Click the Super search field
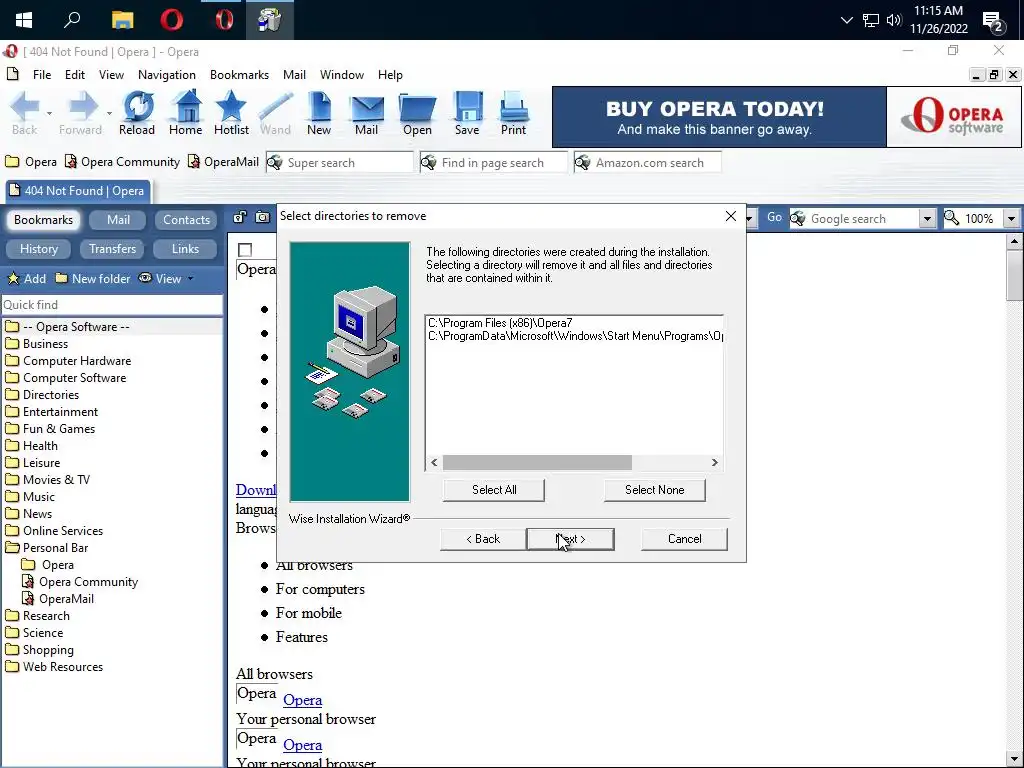The width and height of the screenshot is (1024, 768). pyautogui.click(x=340, y=163)
